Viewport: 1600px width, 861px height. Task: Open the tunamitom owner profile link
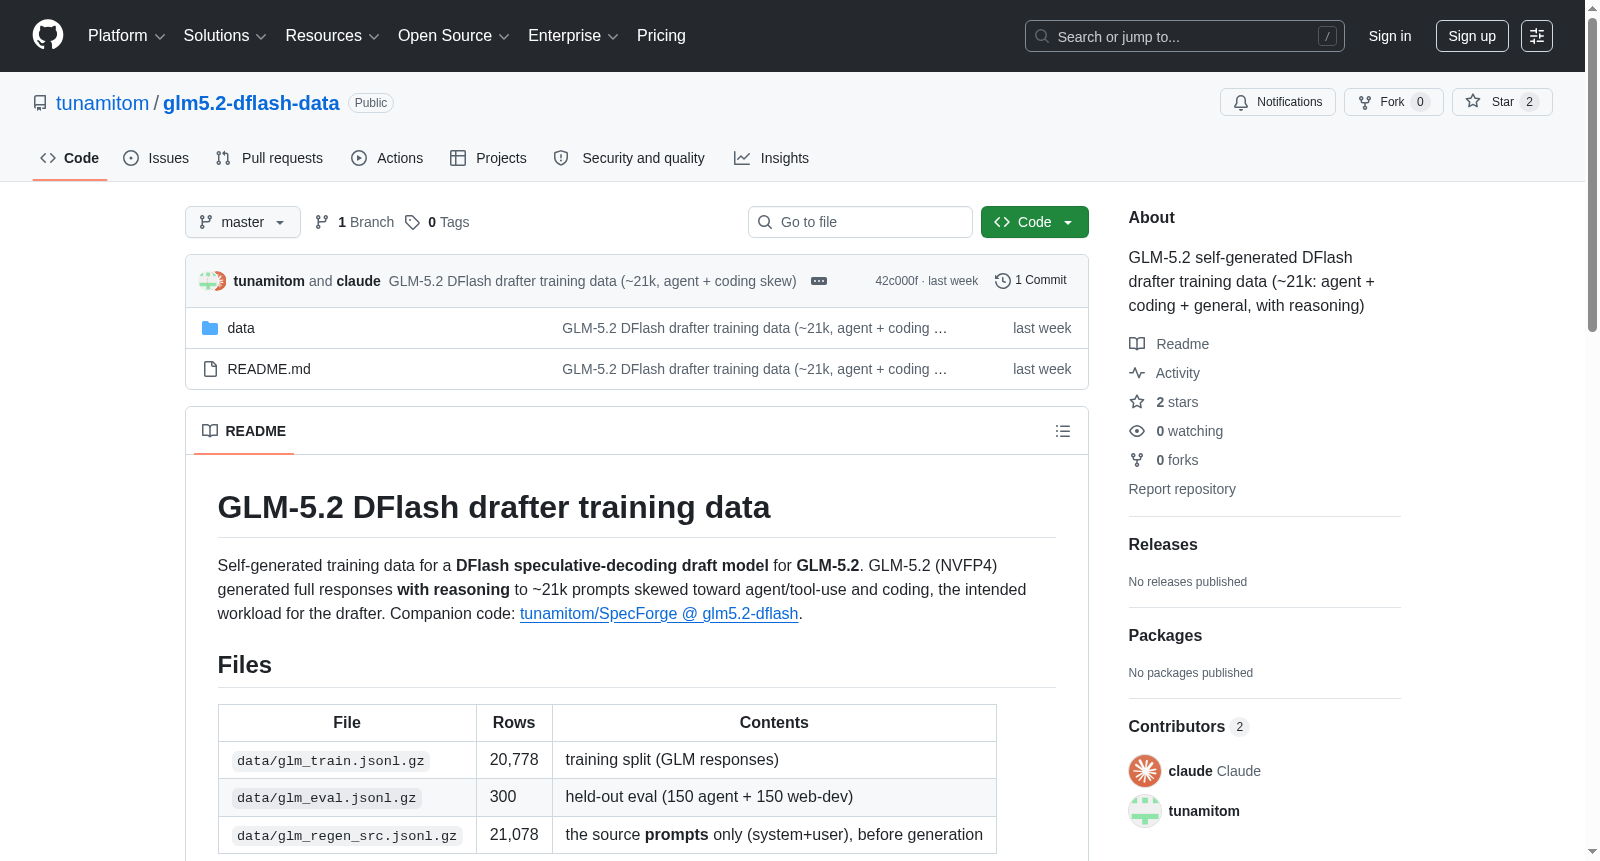click(x=102, y=103)
